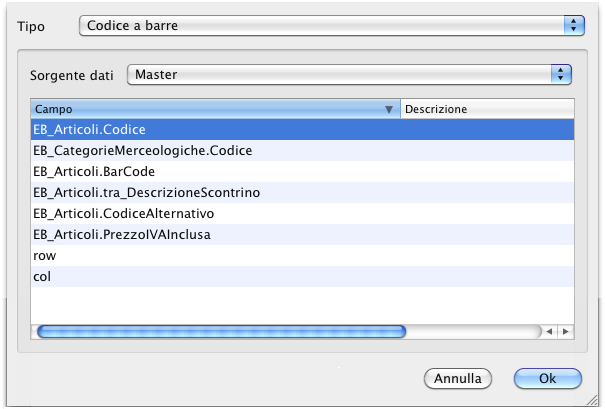Select the row field entry
The width and height of the screenshot is (605, 409).
pos(45,255)
